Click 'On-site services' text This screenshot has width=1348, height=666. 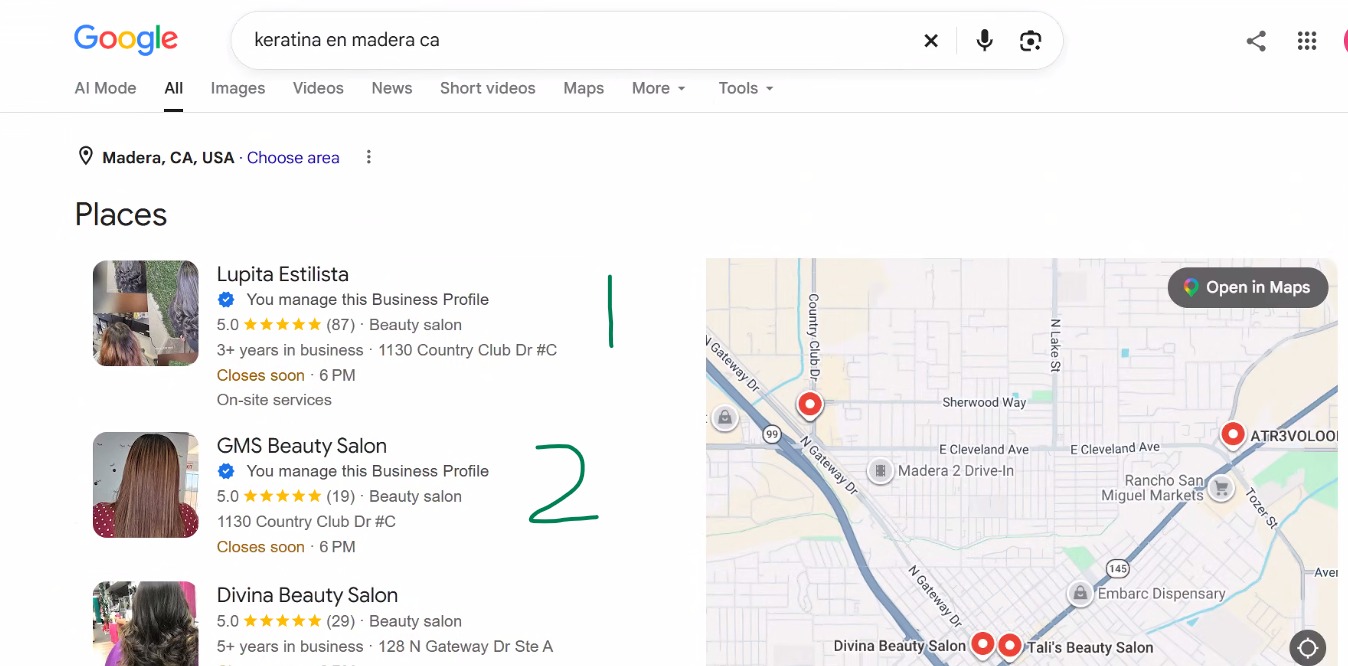274,400
